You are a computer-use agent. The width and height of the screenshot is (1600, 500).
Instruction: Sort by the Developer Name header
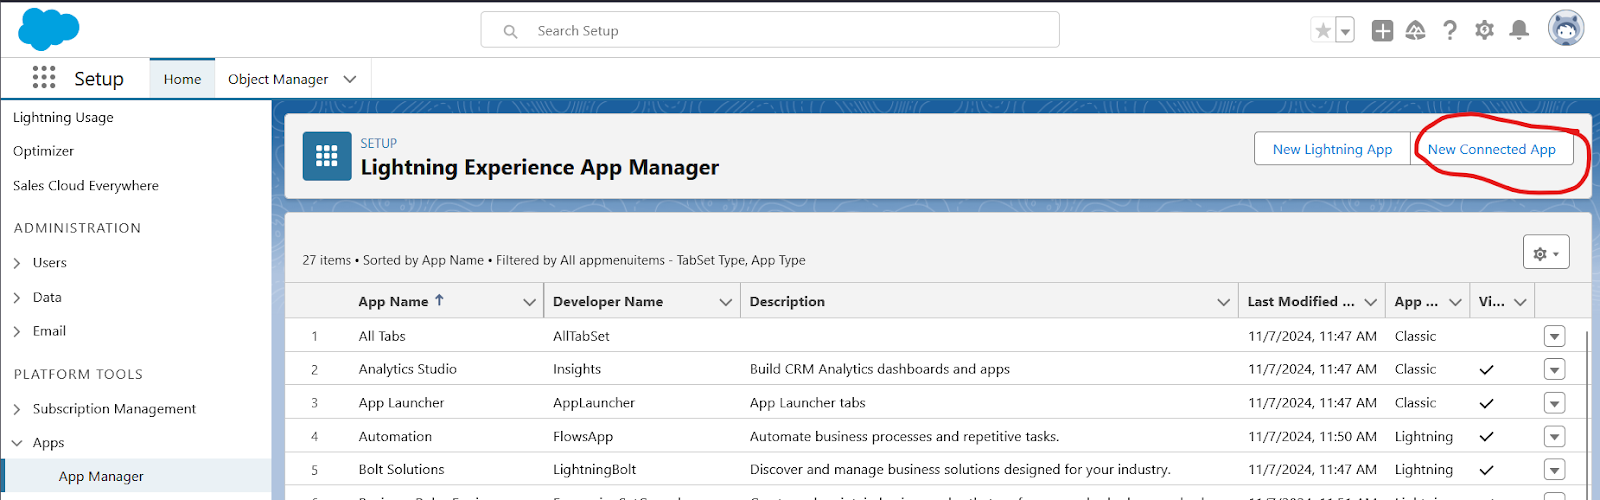pos(608,301)
